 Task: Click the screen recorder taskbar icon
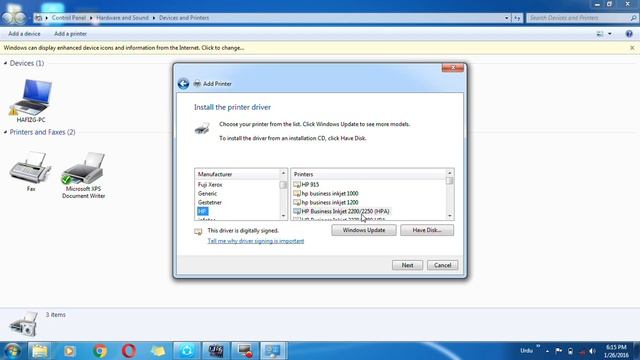245,351
